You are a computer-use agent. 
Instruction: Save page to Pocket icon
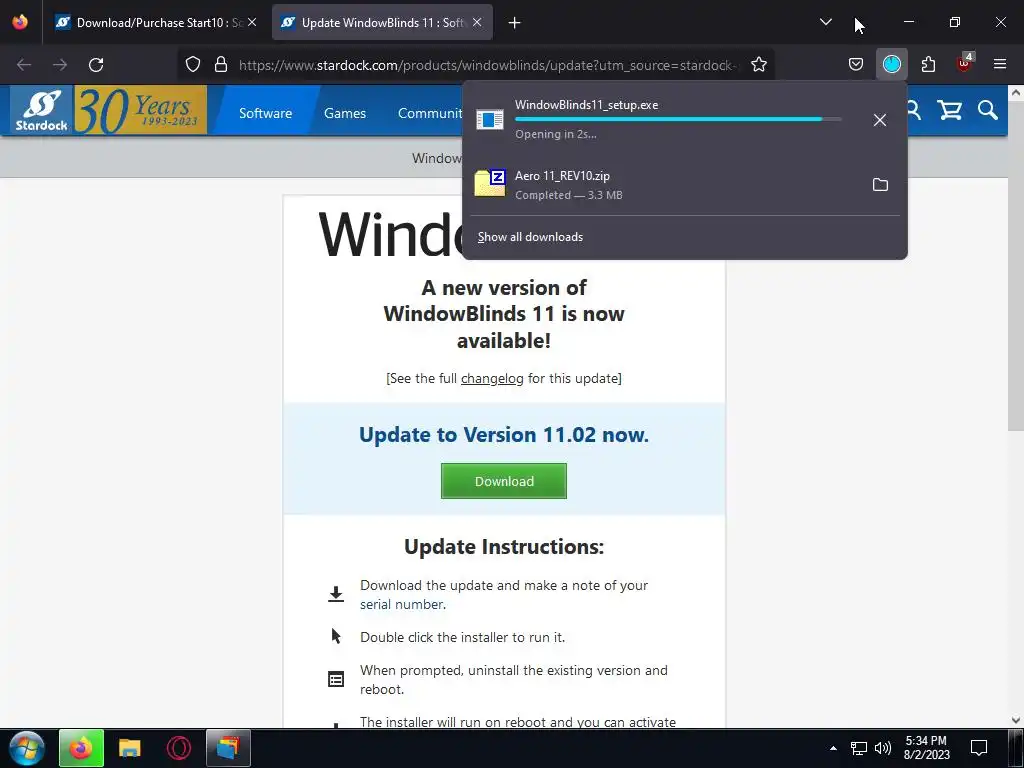pos(856,65)
